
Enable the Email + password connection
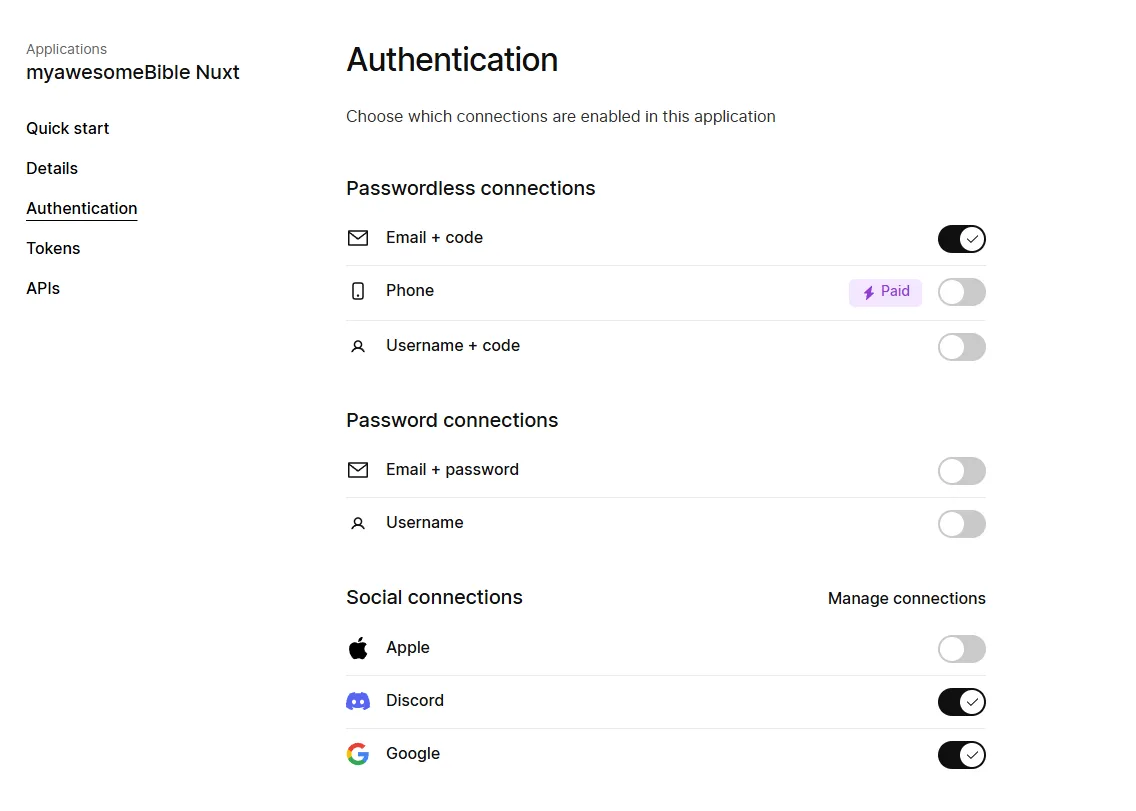pos(961,471)
